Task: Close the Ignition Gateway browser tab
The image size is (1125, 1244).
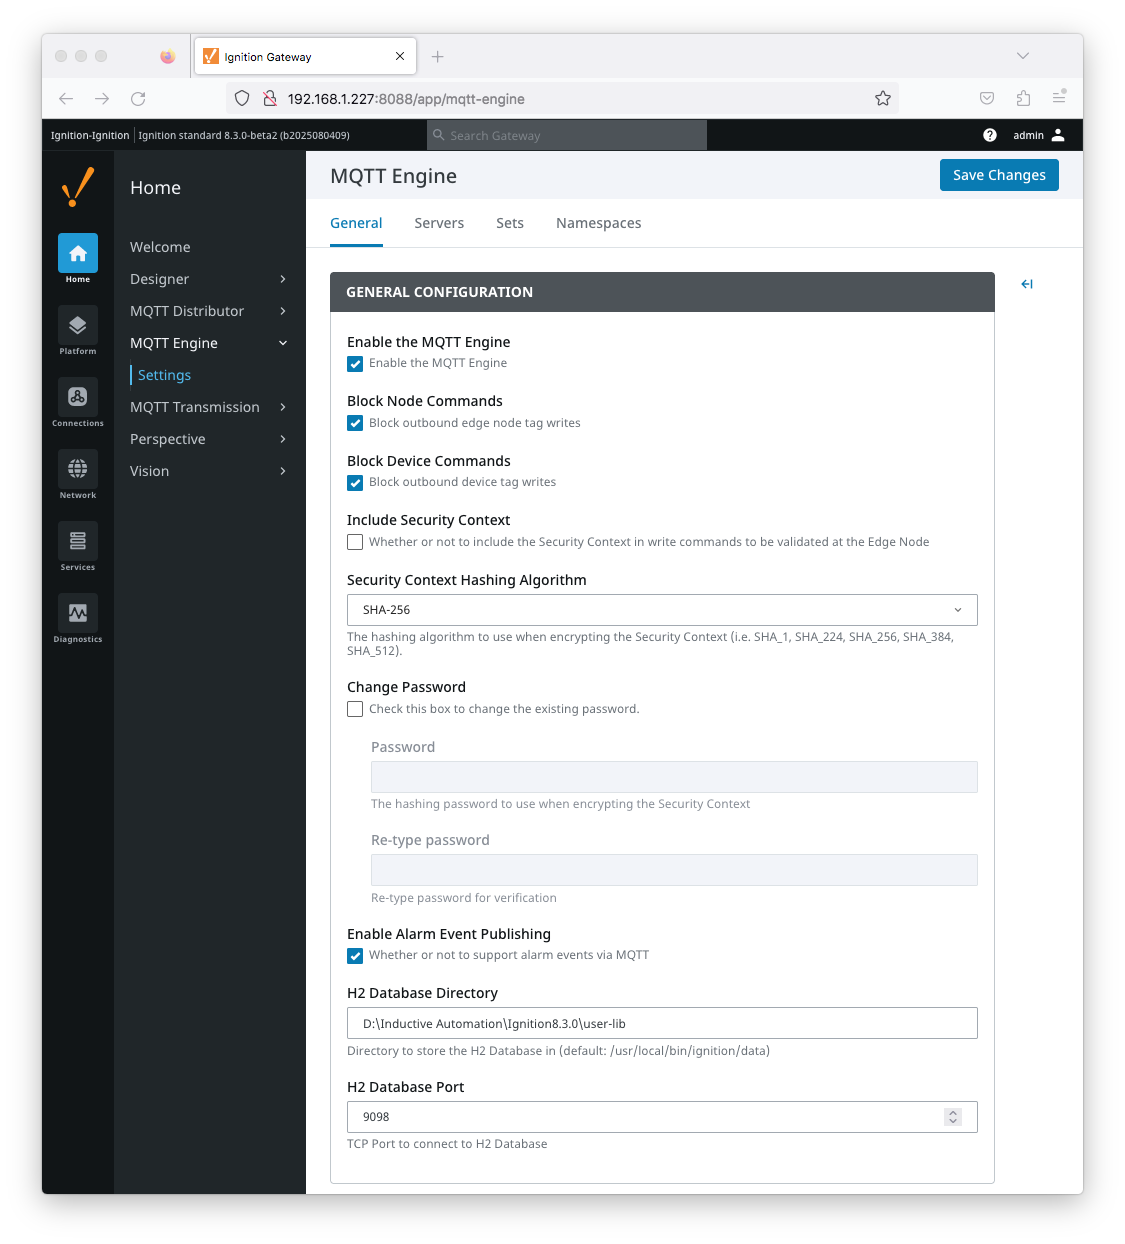Action: 400,56
